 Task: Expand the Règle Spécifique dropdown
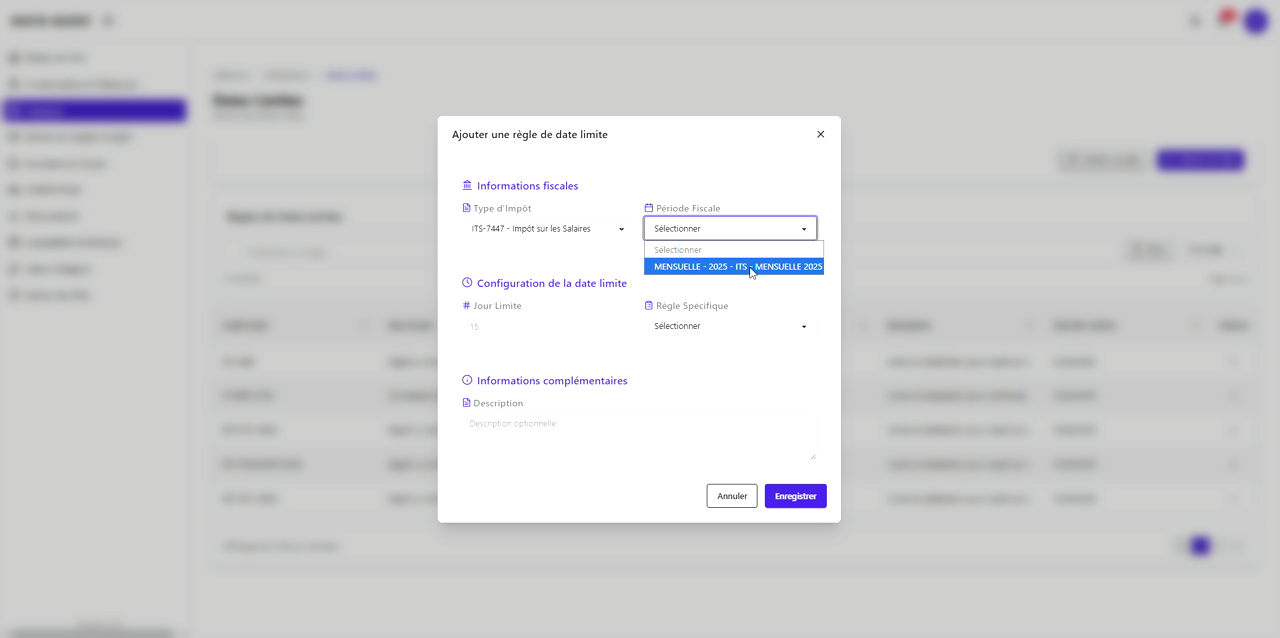tap(730, 326)
